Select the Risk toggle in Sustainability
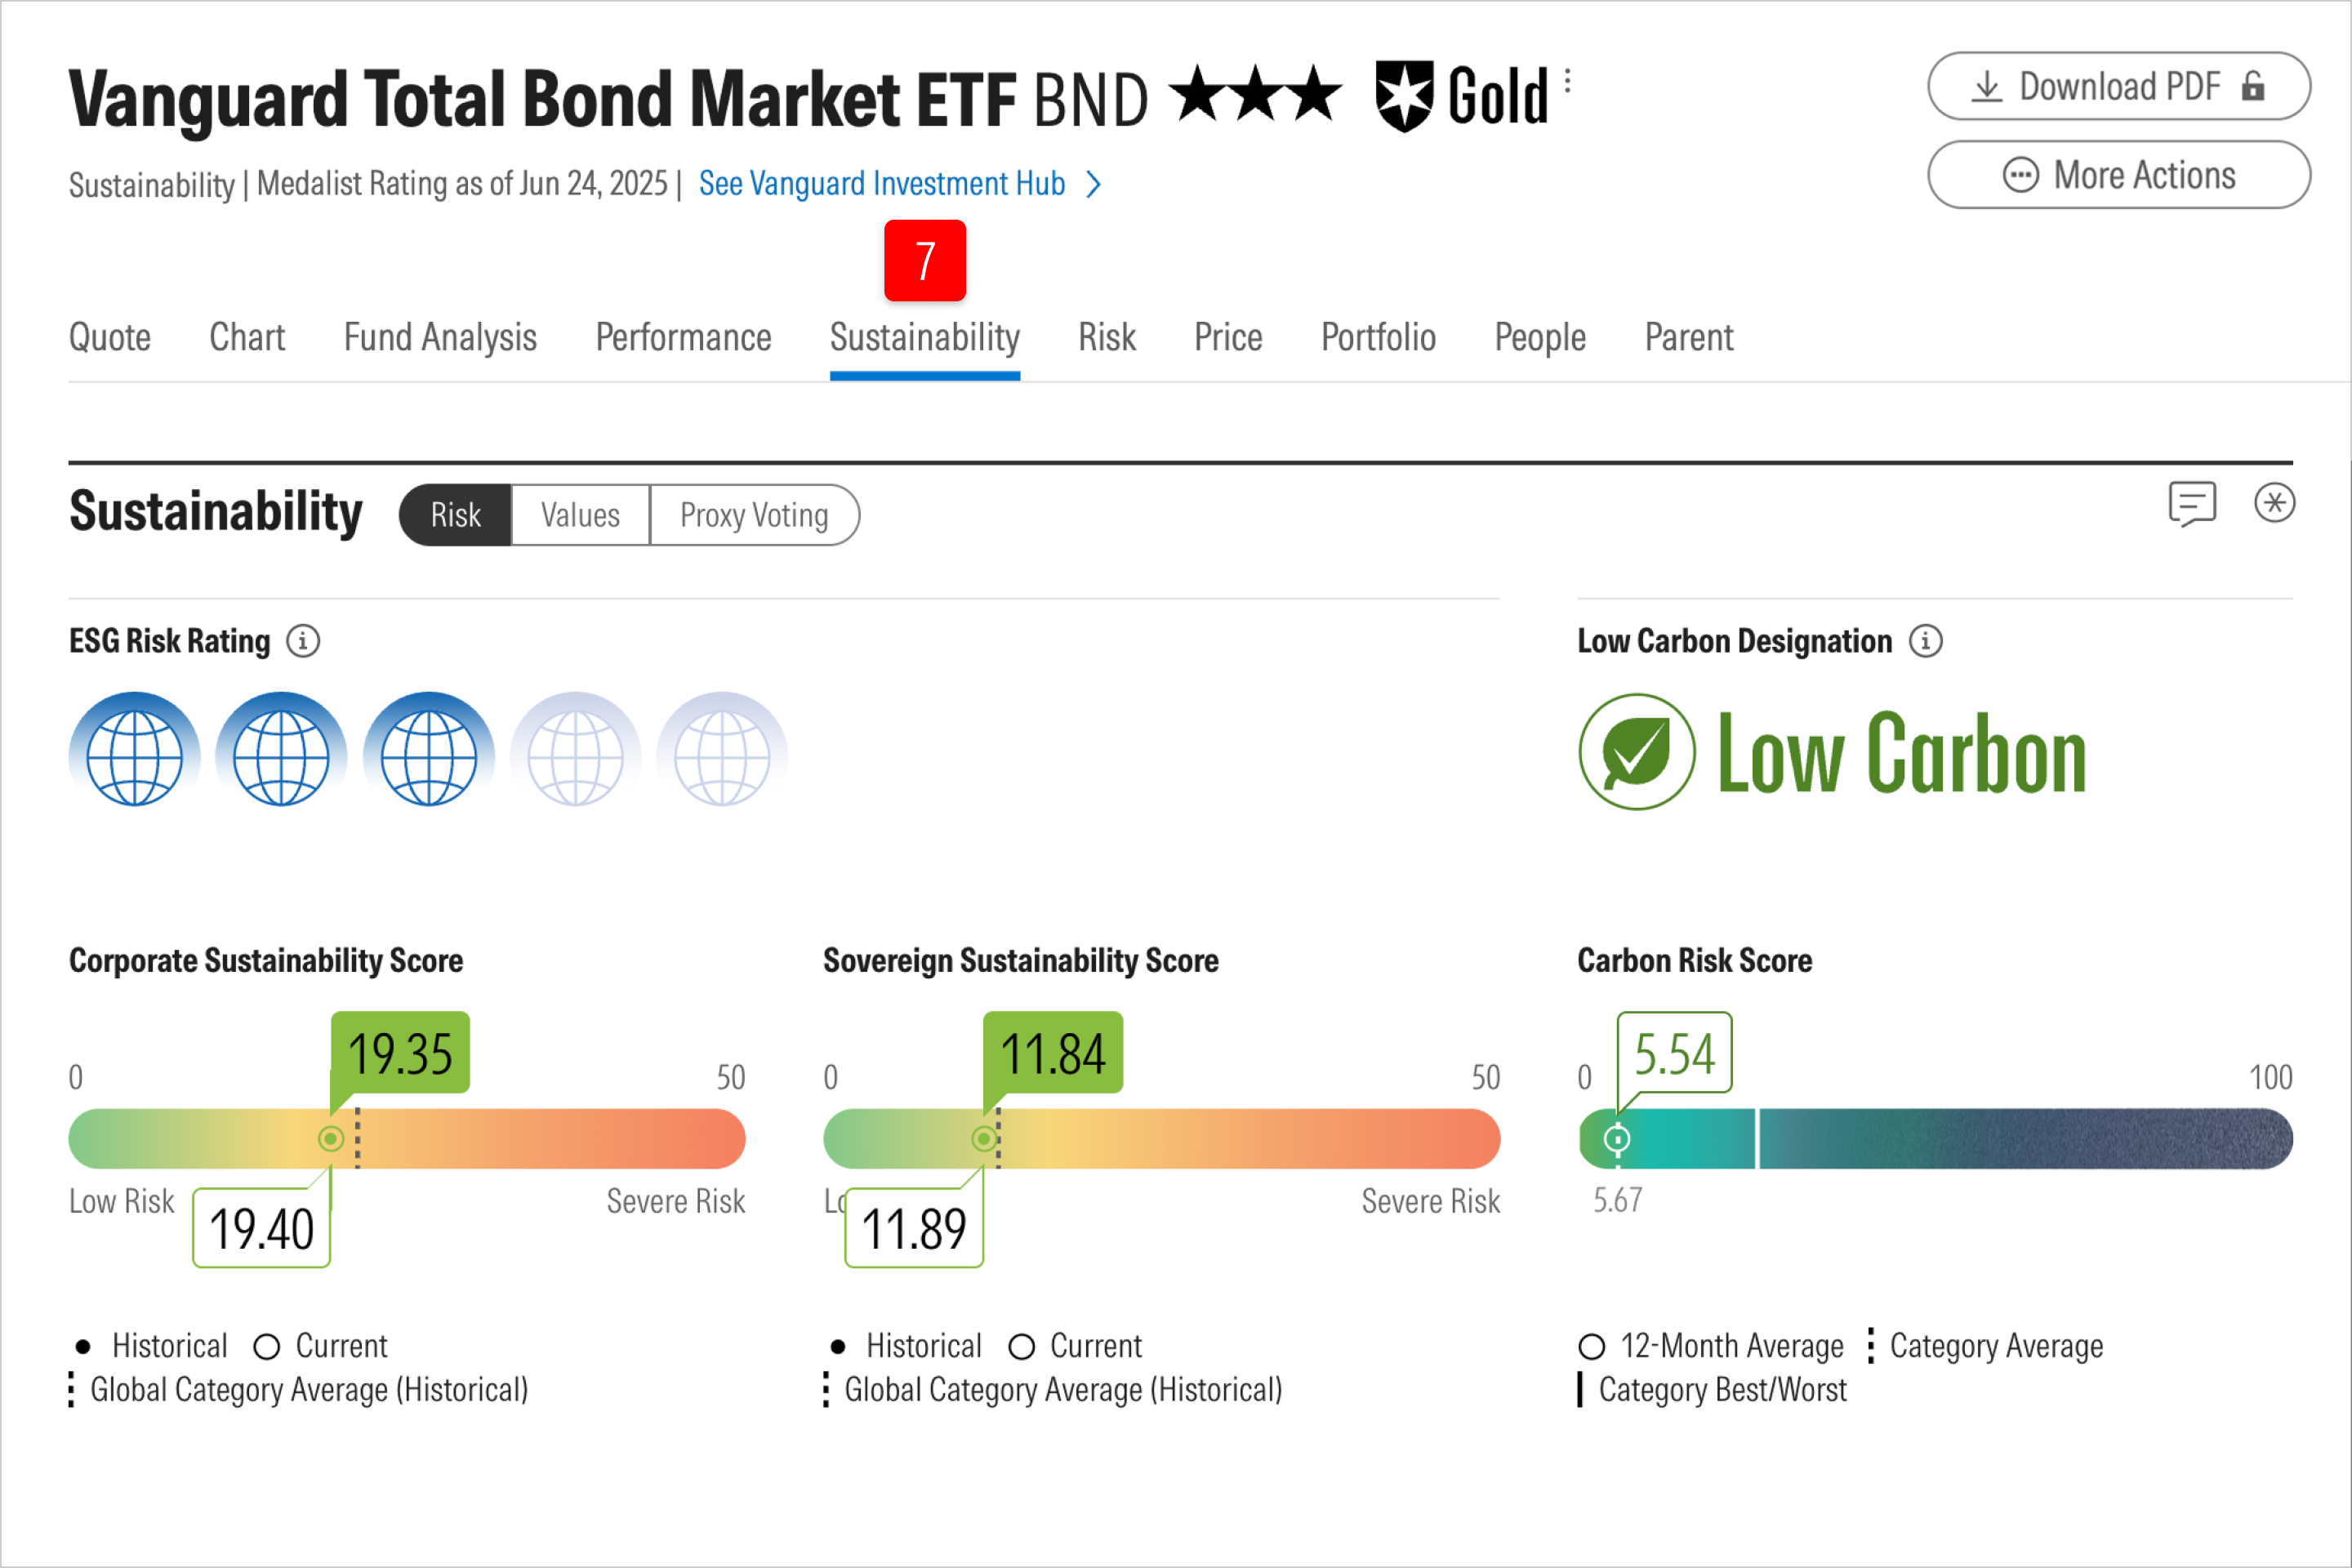This screenshot has height=1568, width=2352. [455, 515]
